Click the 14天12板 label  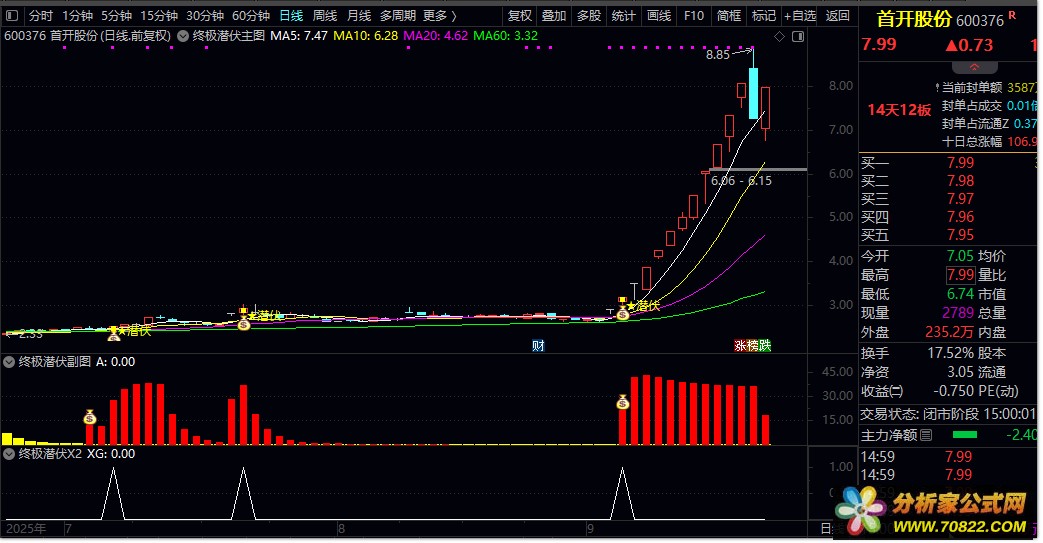click(x=899, y=110)
